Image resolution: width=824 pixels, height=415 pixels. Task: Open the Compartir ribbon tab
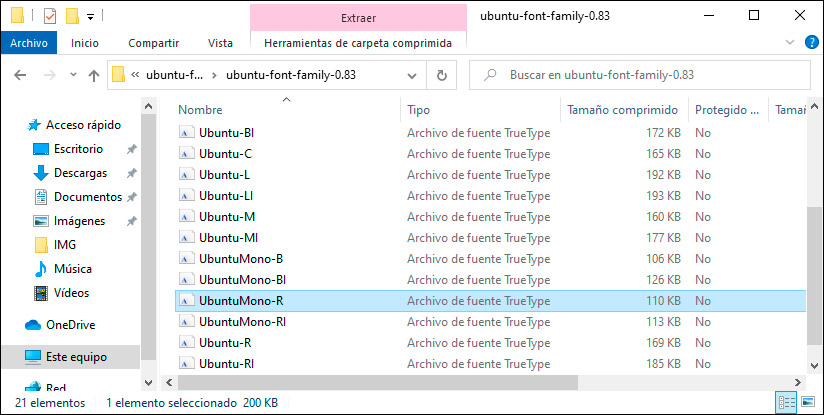153,43
